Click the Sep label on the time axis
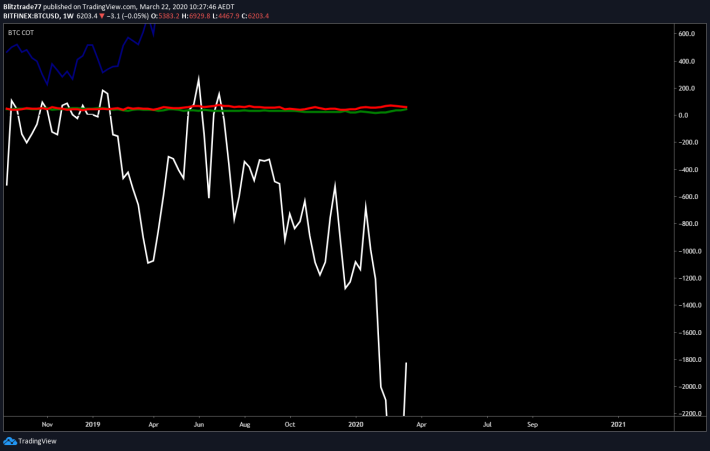The height and width of the screenshot is (451, 710). 532,425
